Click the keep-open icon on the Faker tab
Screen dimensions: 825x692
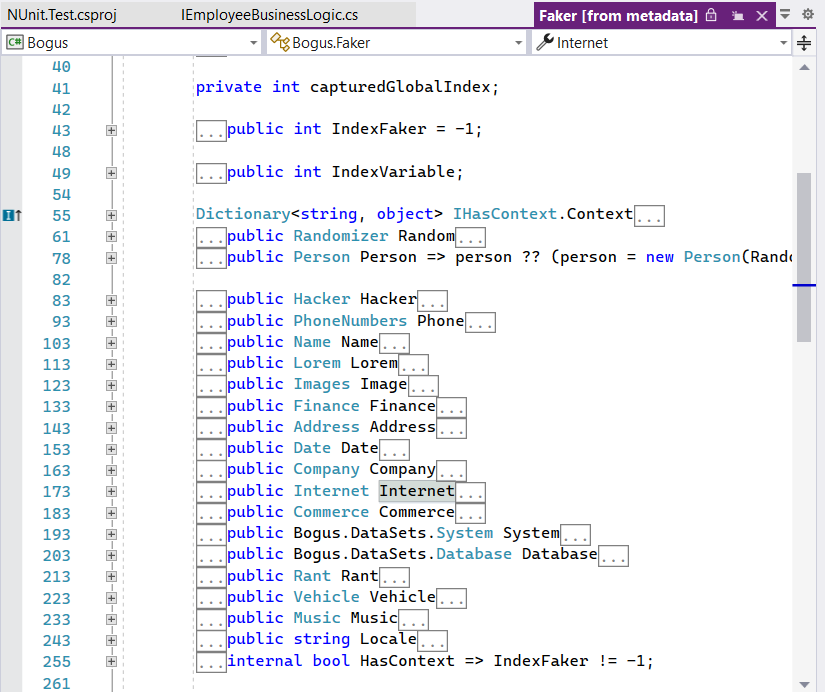[x=736, y=15]
